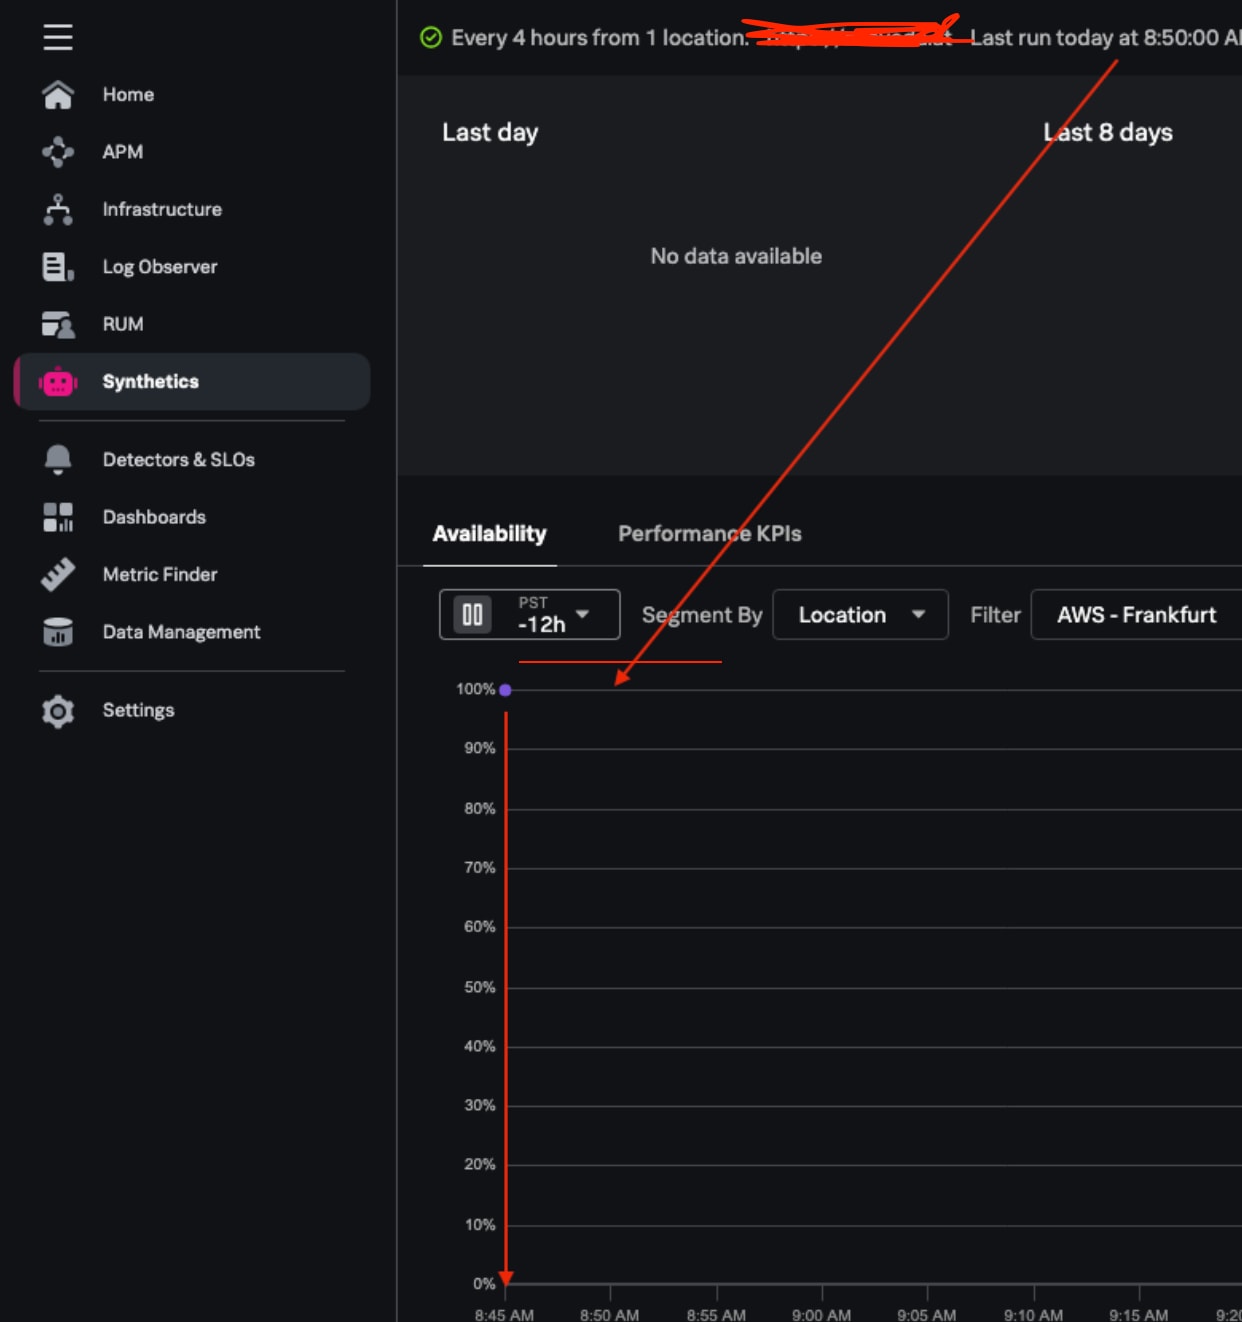Click the Metric Finder ruler icon

tap(58, 574)
